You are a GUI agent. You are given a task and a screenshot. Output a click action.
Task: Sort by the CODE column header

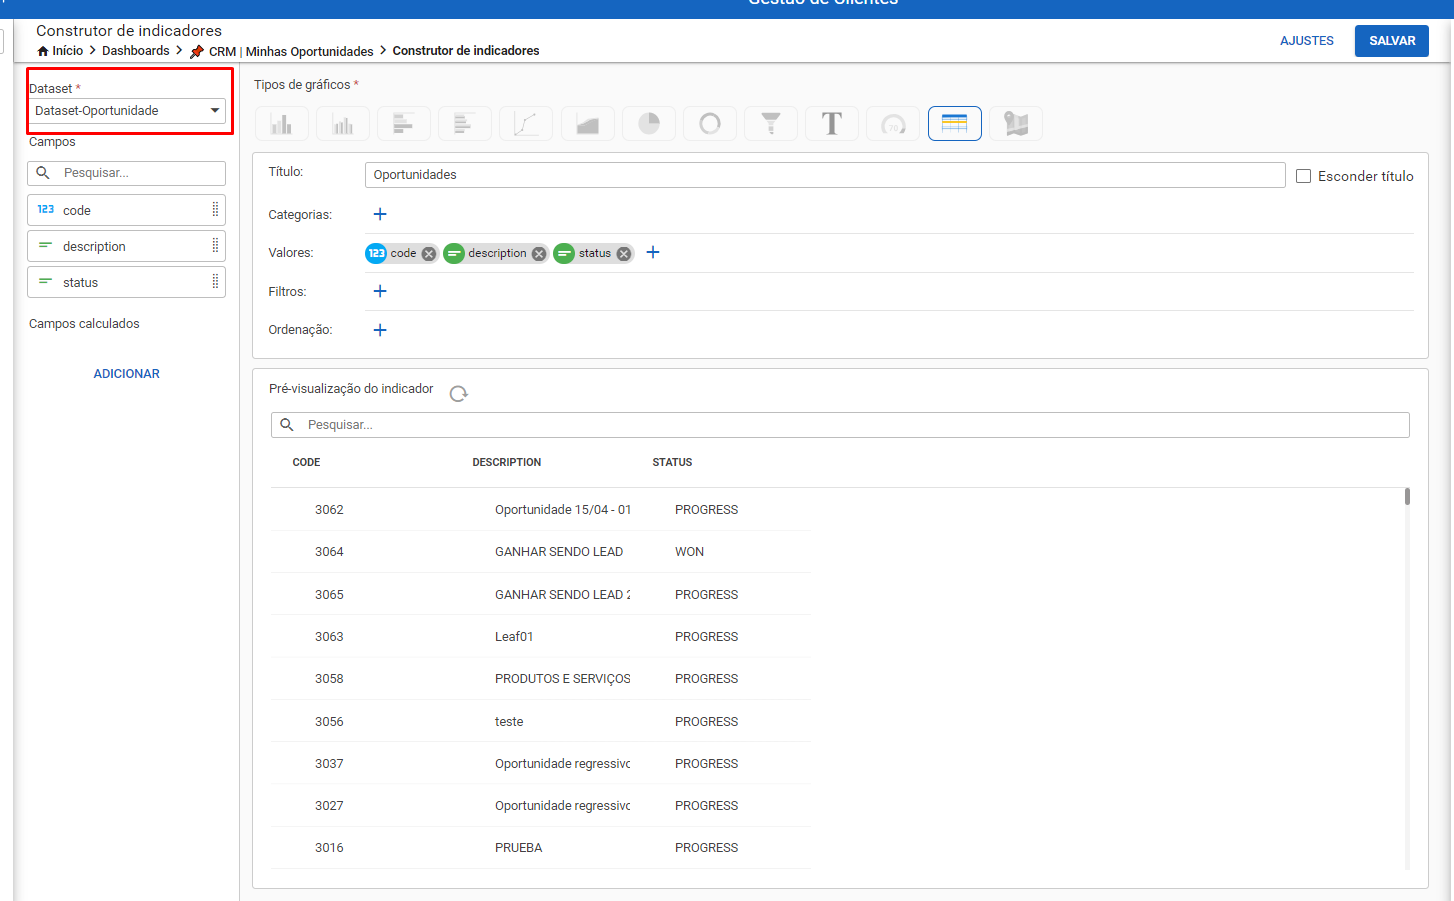(x=306, y=463)
